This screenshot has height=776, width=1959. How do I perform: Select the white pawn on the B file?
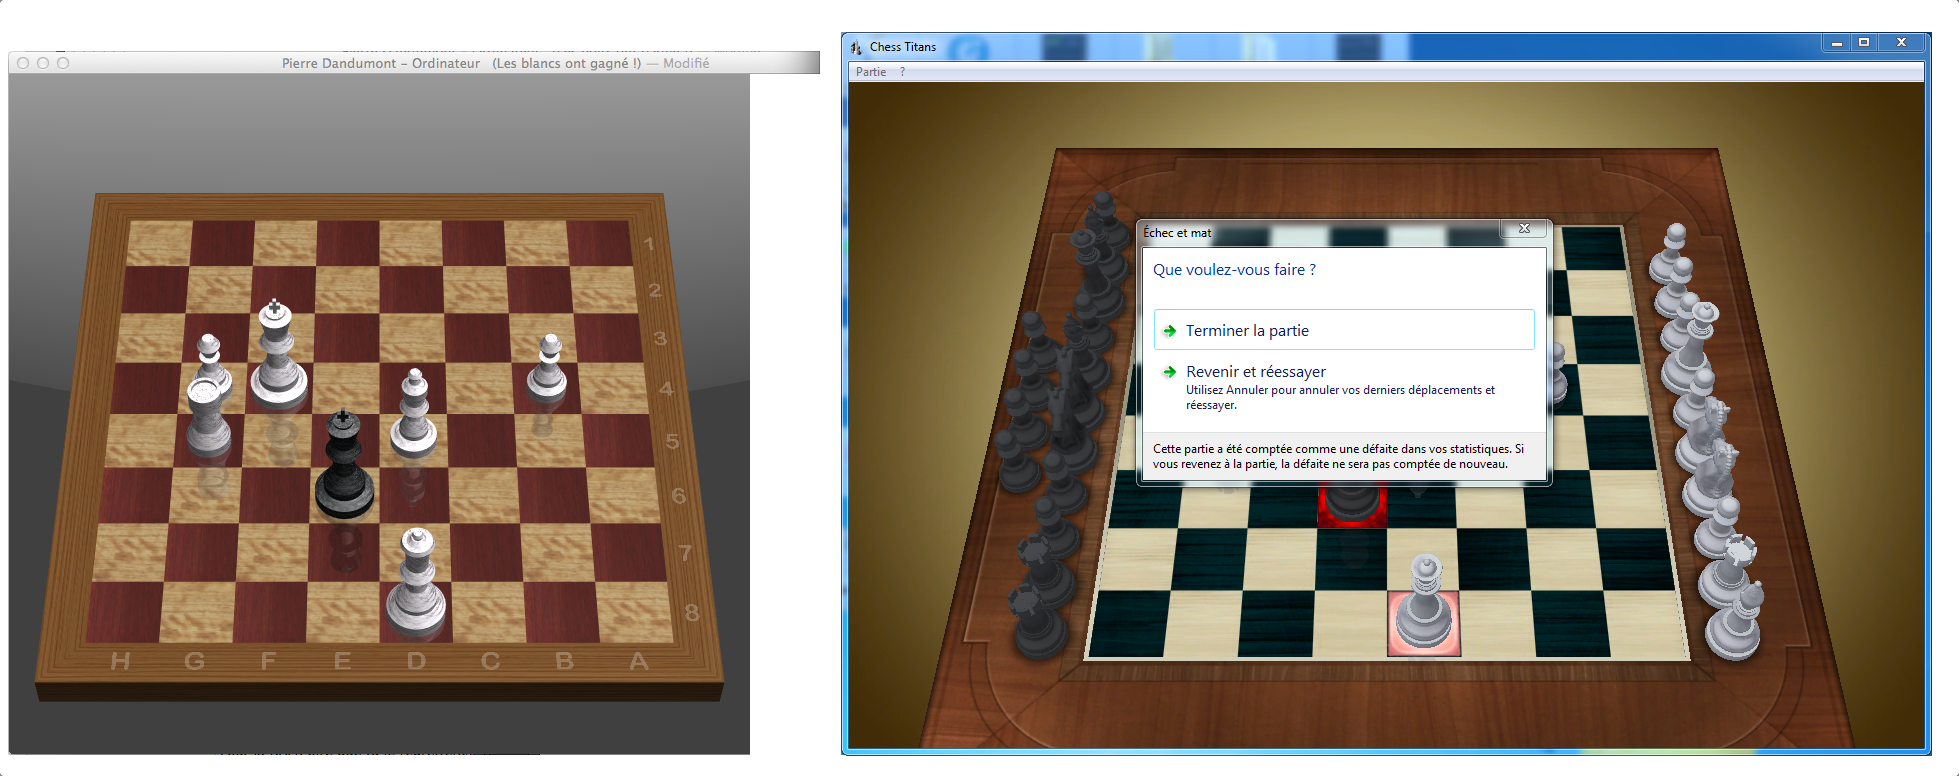coord(548,367)
